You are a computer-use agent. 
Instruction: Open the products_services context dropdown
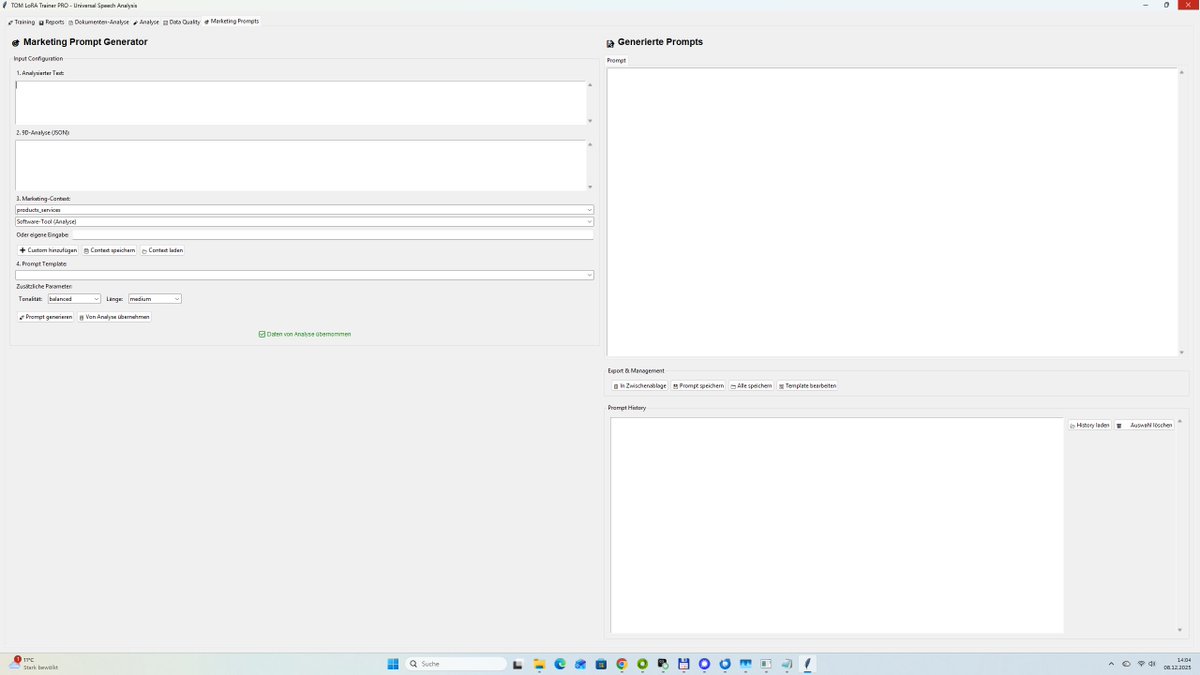tap(304, 210)
